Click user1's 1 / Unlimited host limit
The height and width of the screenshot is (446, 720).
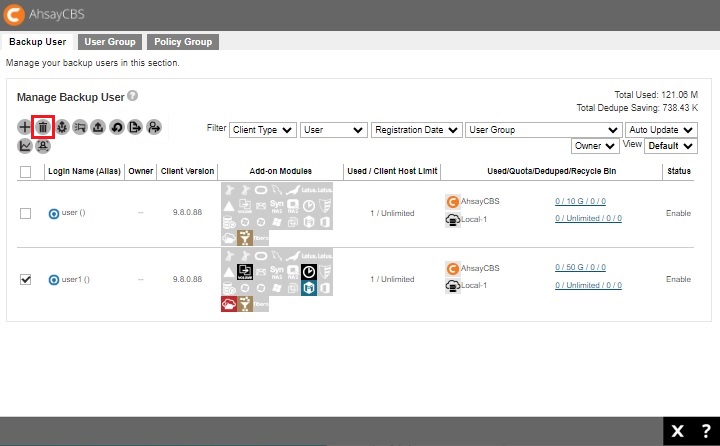pyautogui.click(x=392, y=279)
